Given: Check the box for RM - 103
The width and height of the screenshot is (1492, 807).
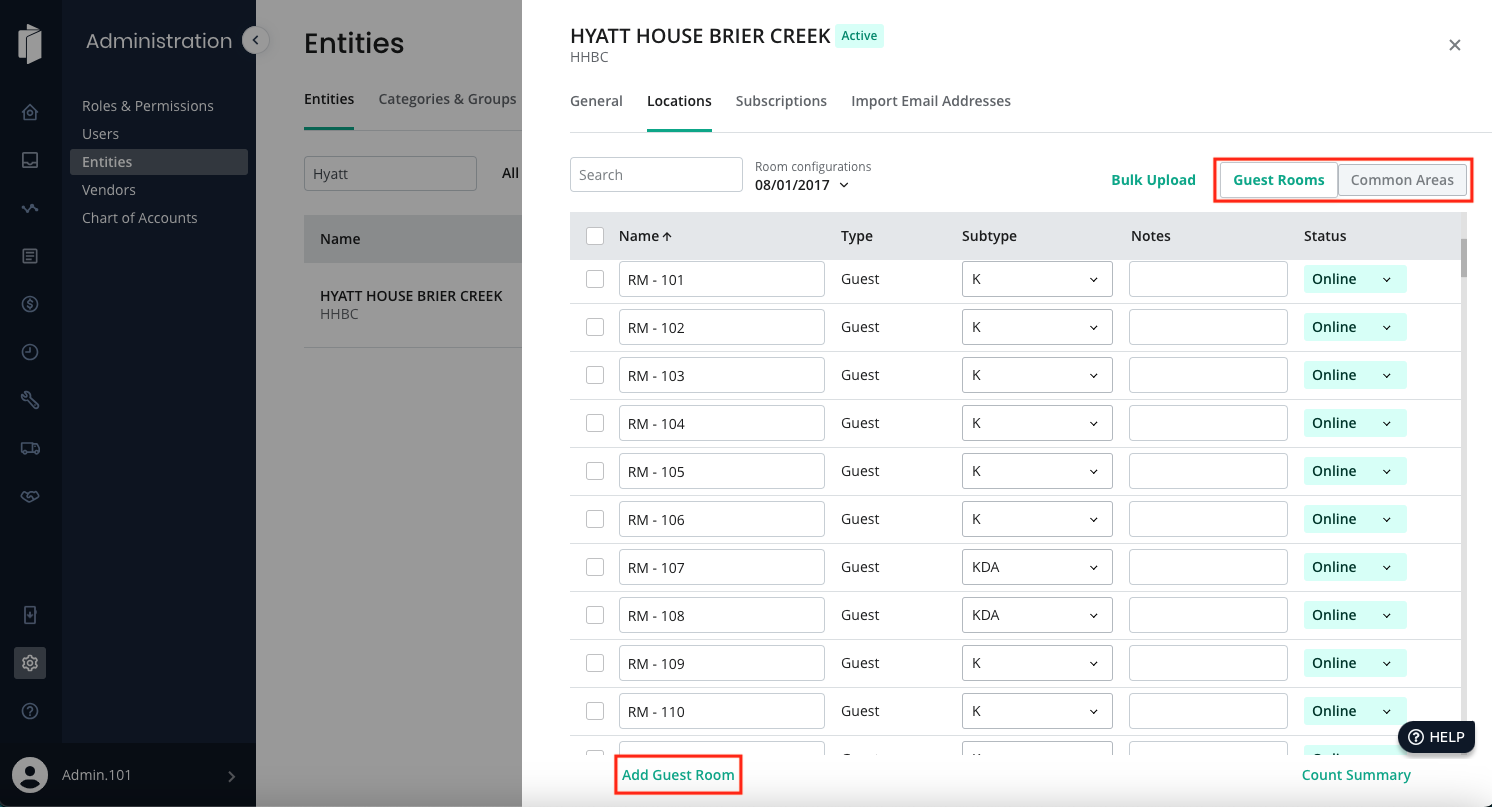Looking at the screenshot, I should (595, 375).
